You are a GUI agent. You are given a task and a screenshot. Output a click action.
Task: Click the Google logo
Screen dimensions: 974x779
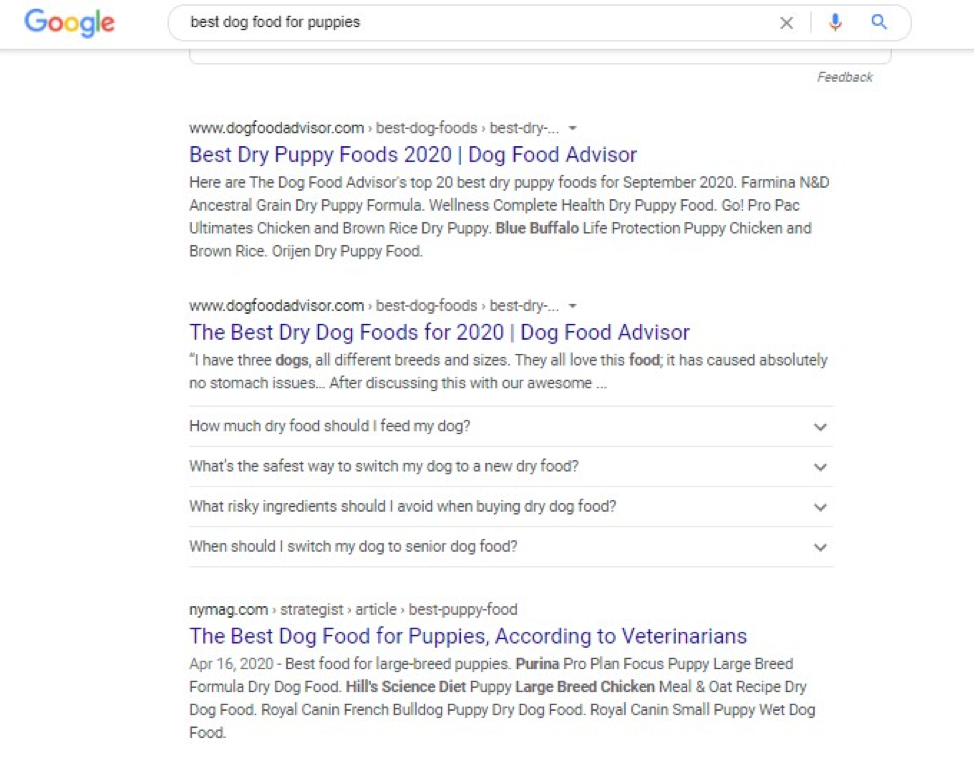tap(69, 22)
